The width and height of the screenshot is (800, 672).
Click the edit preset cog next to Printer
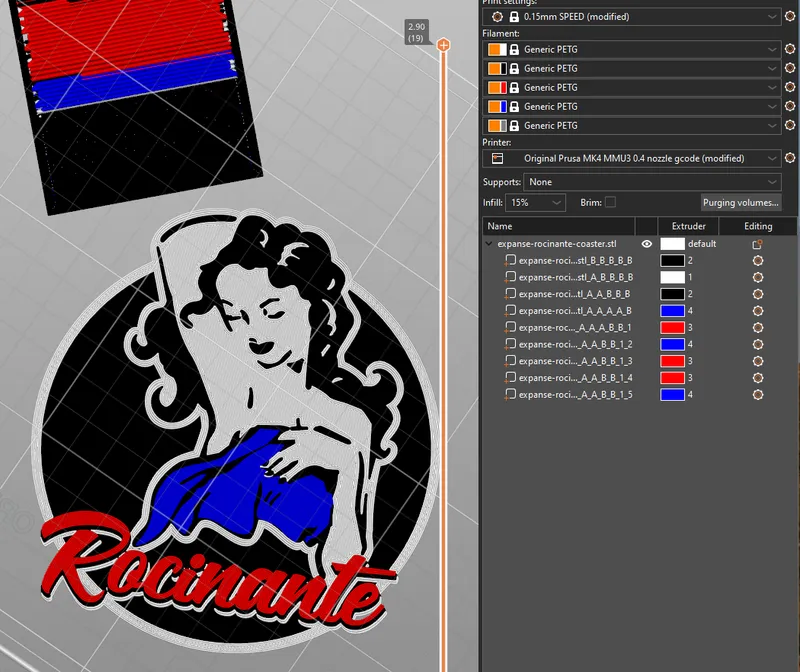click(790, 158)
